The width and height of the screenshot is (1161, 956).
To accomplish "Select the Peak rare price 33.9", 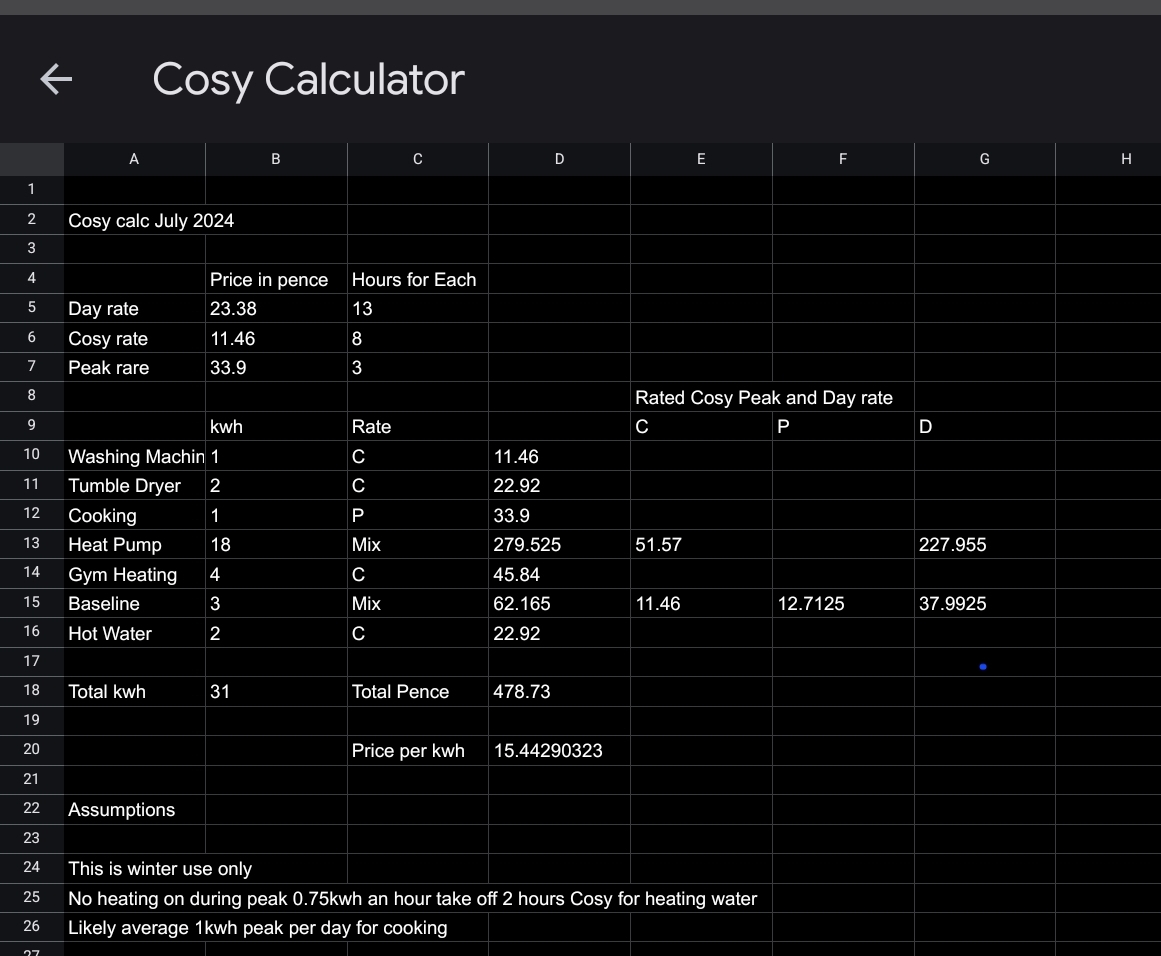I will (276, 367).
